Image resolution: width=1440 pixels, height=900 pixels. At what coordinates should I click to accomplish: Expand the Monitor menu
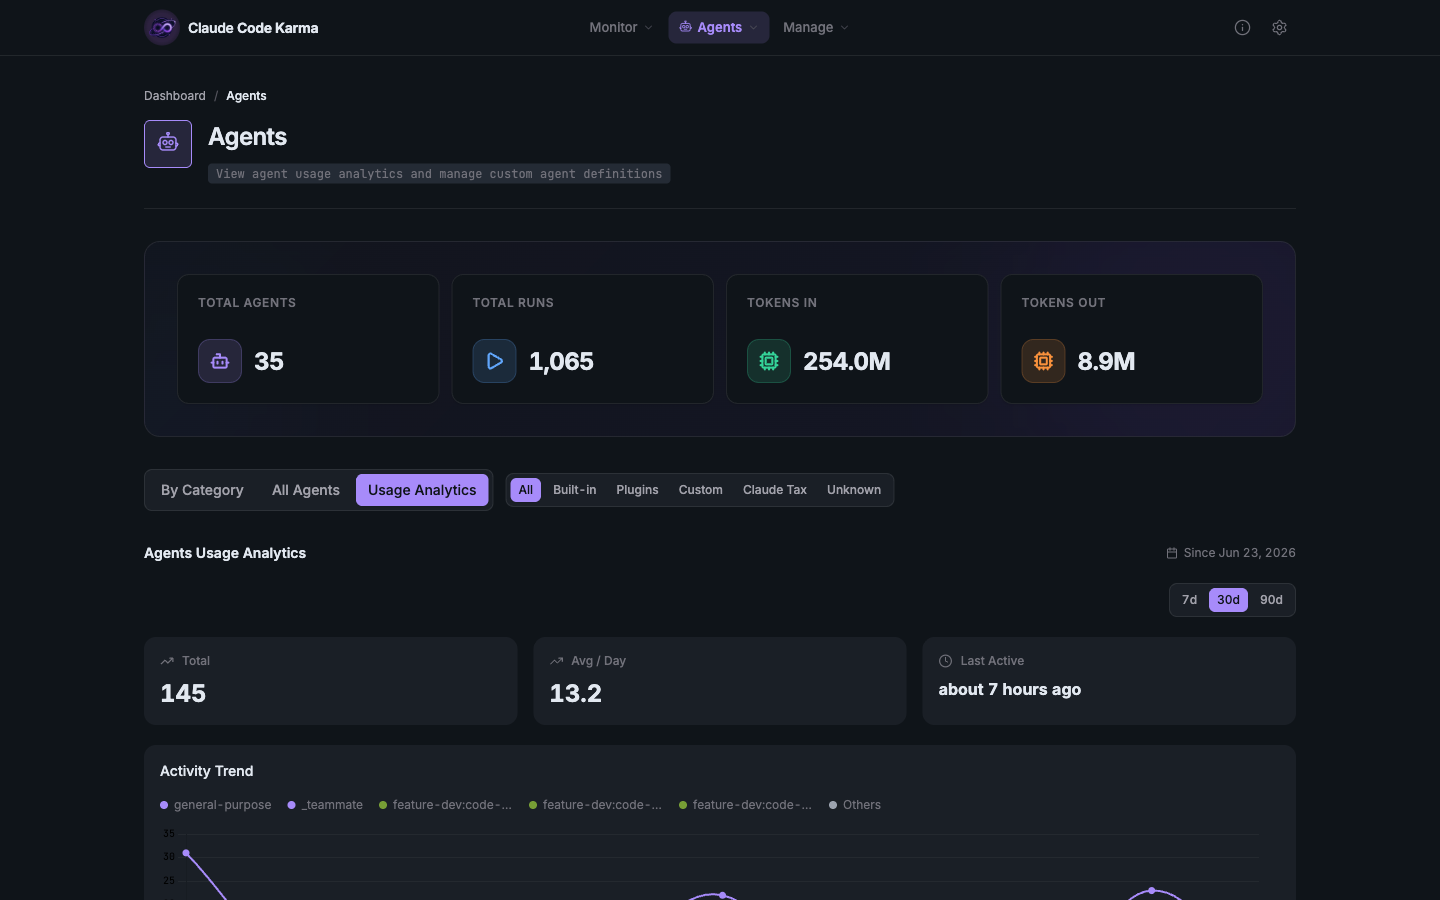(x=621, y=28)
